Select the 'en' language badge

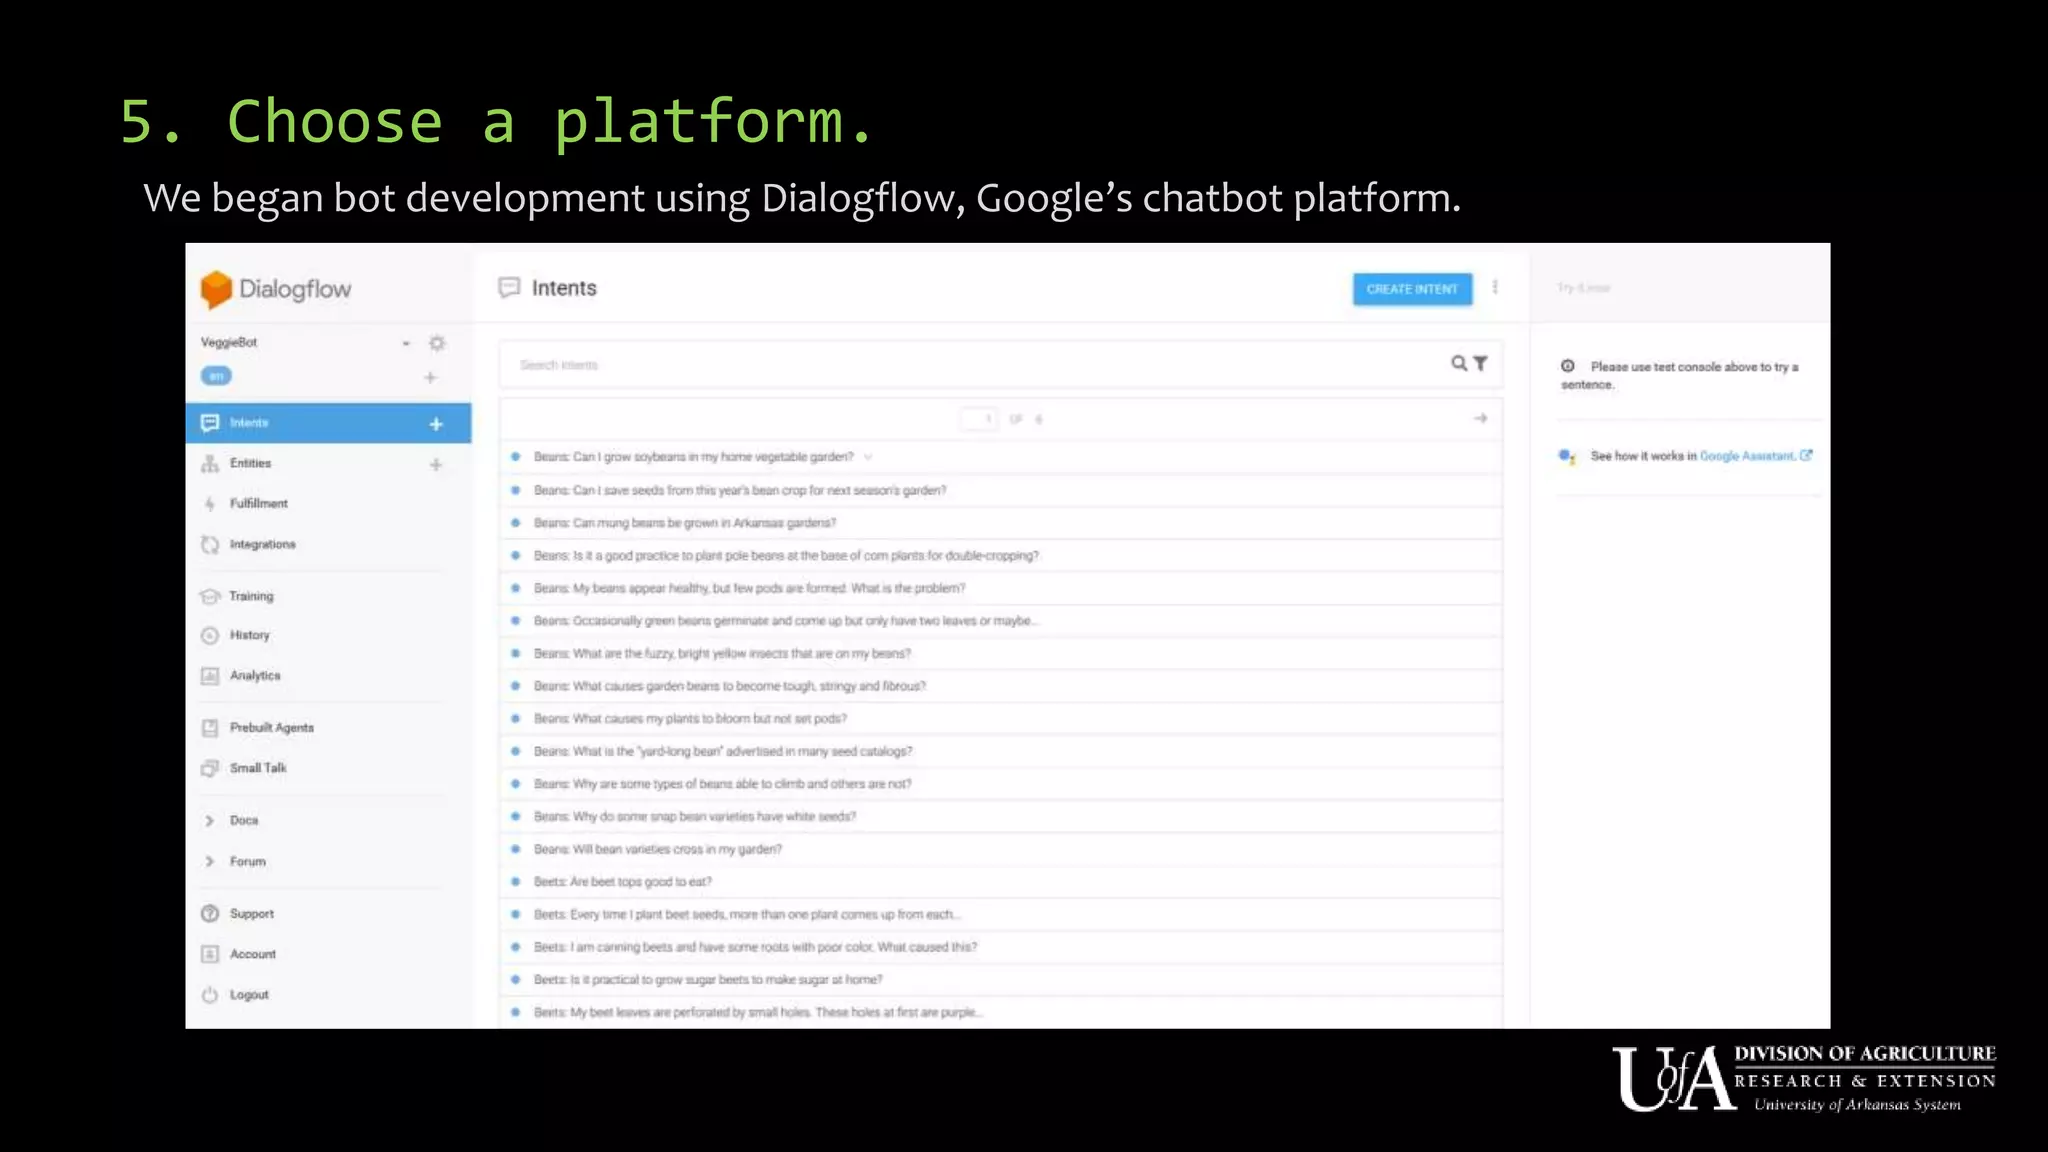tap(216, 376)
